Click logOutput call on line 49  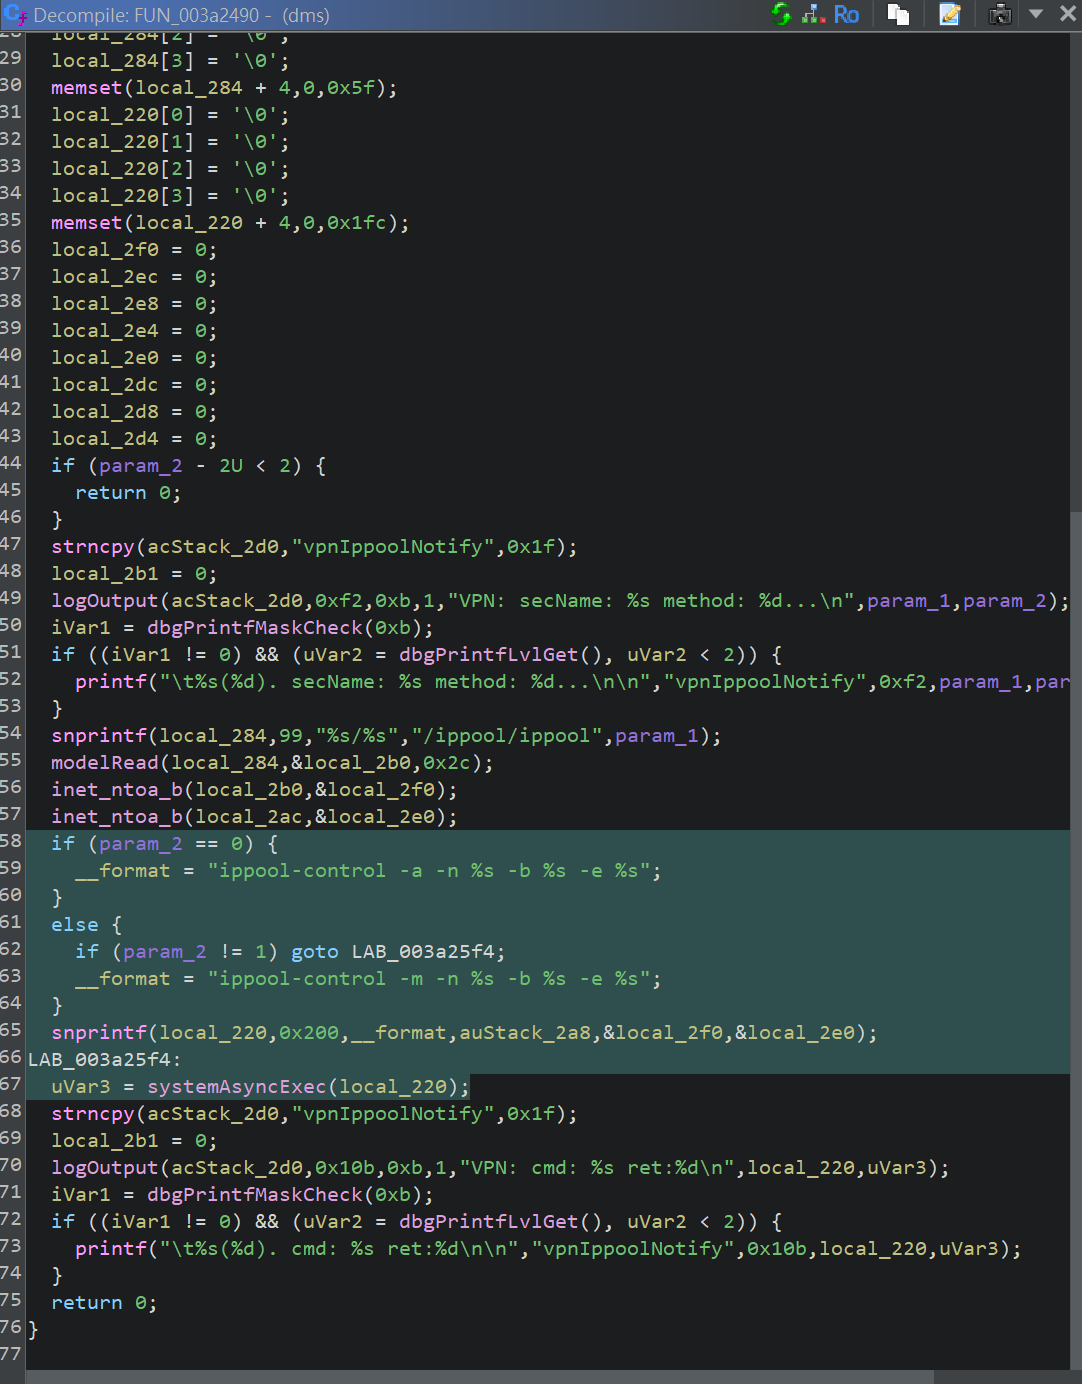pos(105,601)
